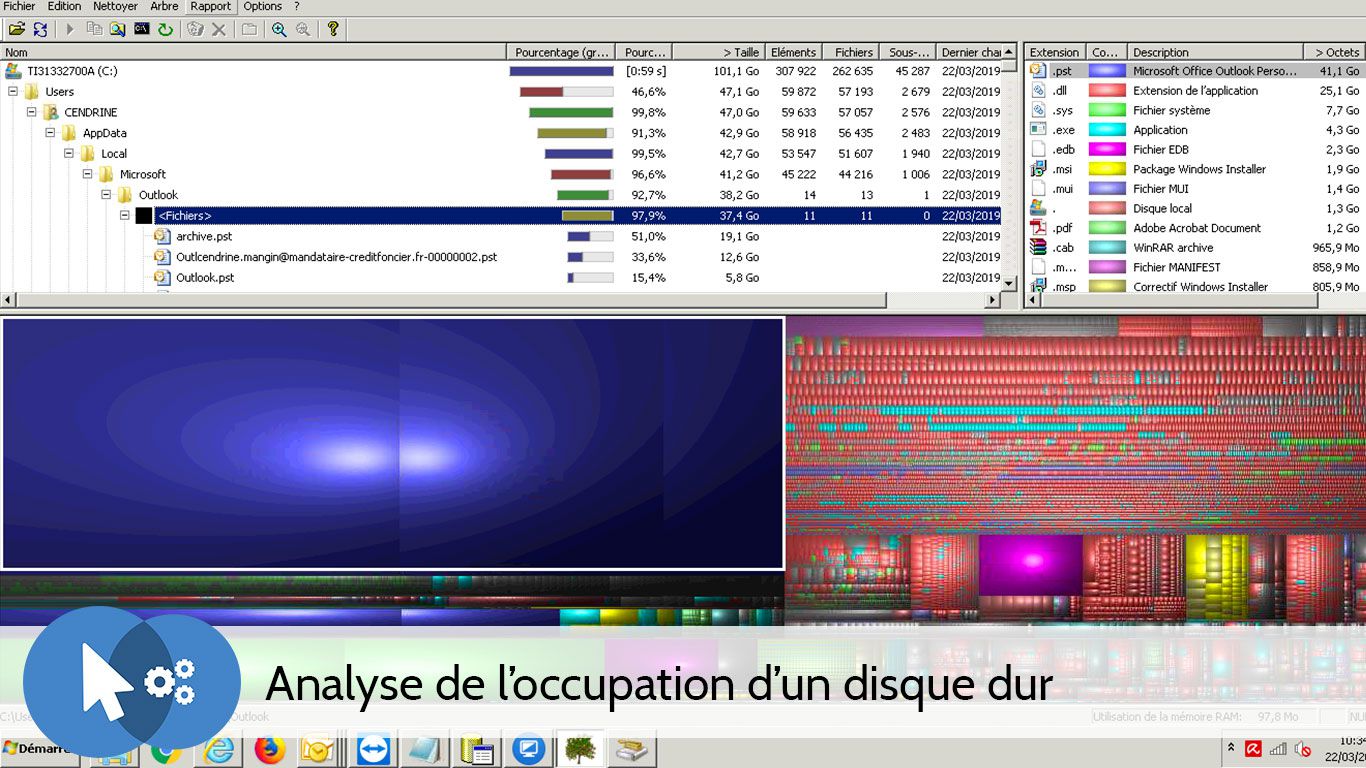This screenshot has width=1366, height=768.
Task: Click the zoom out magnifier icon
Action: click(x=302, y=30)
